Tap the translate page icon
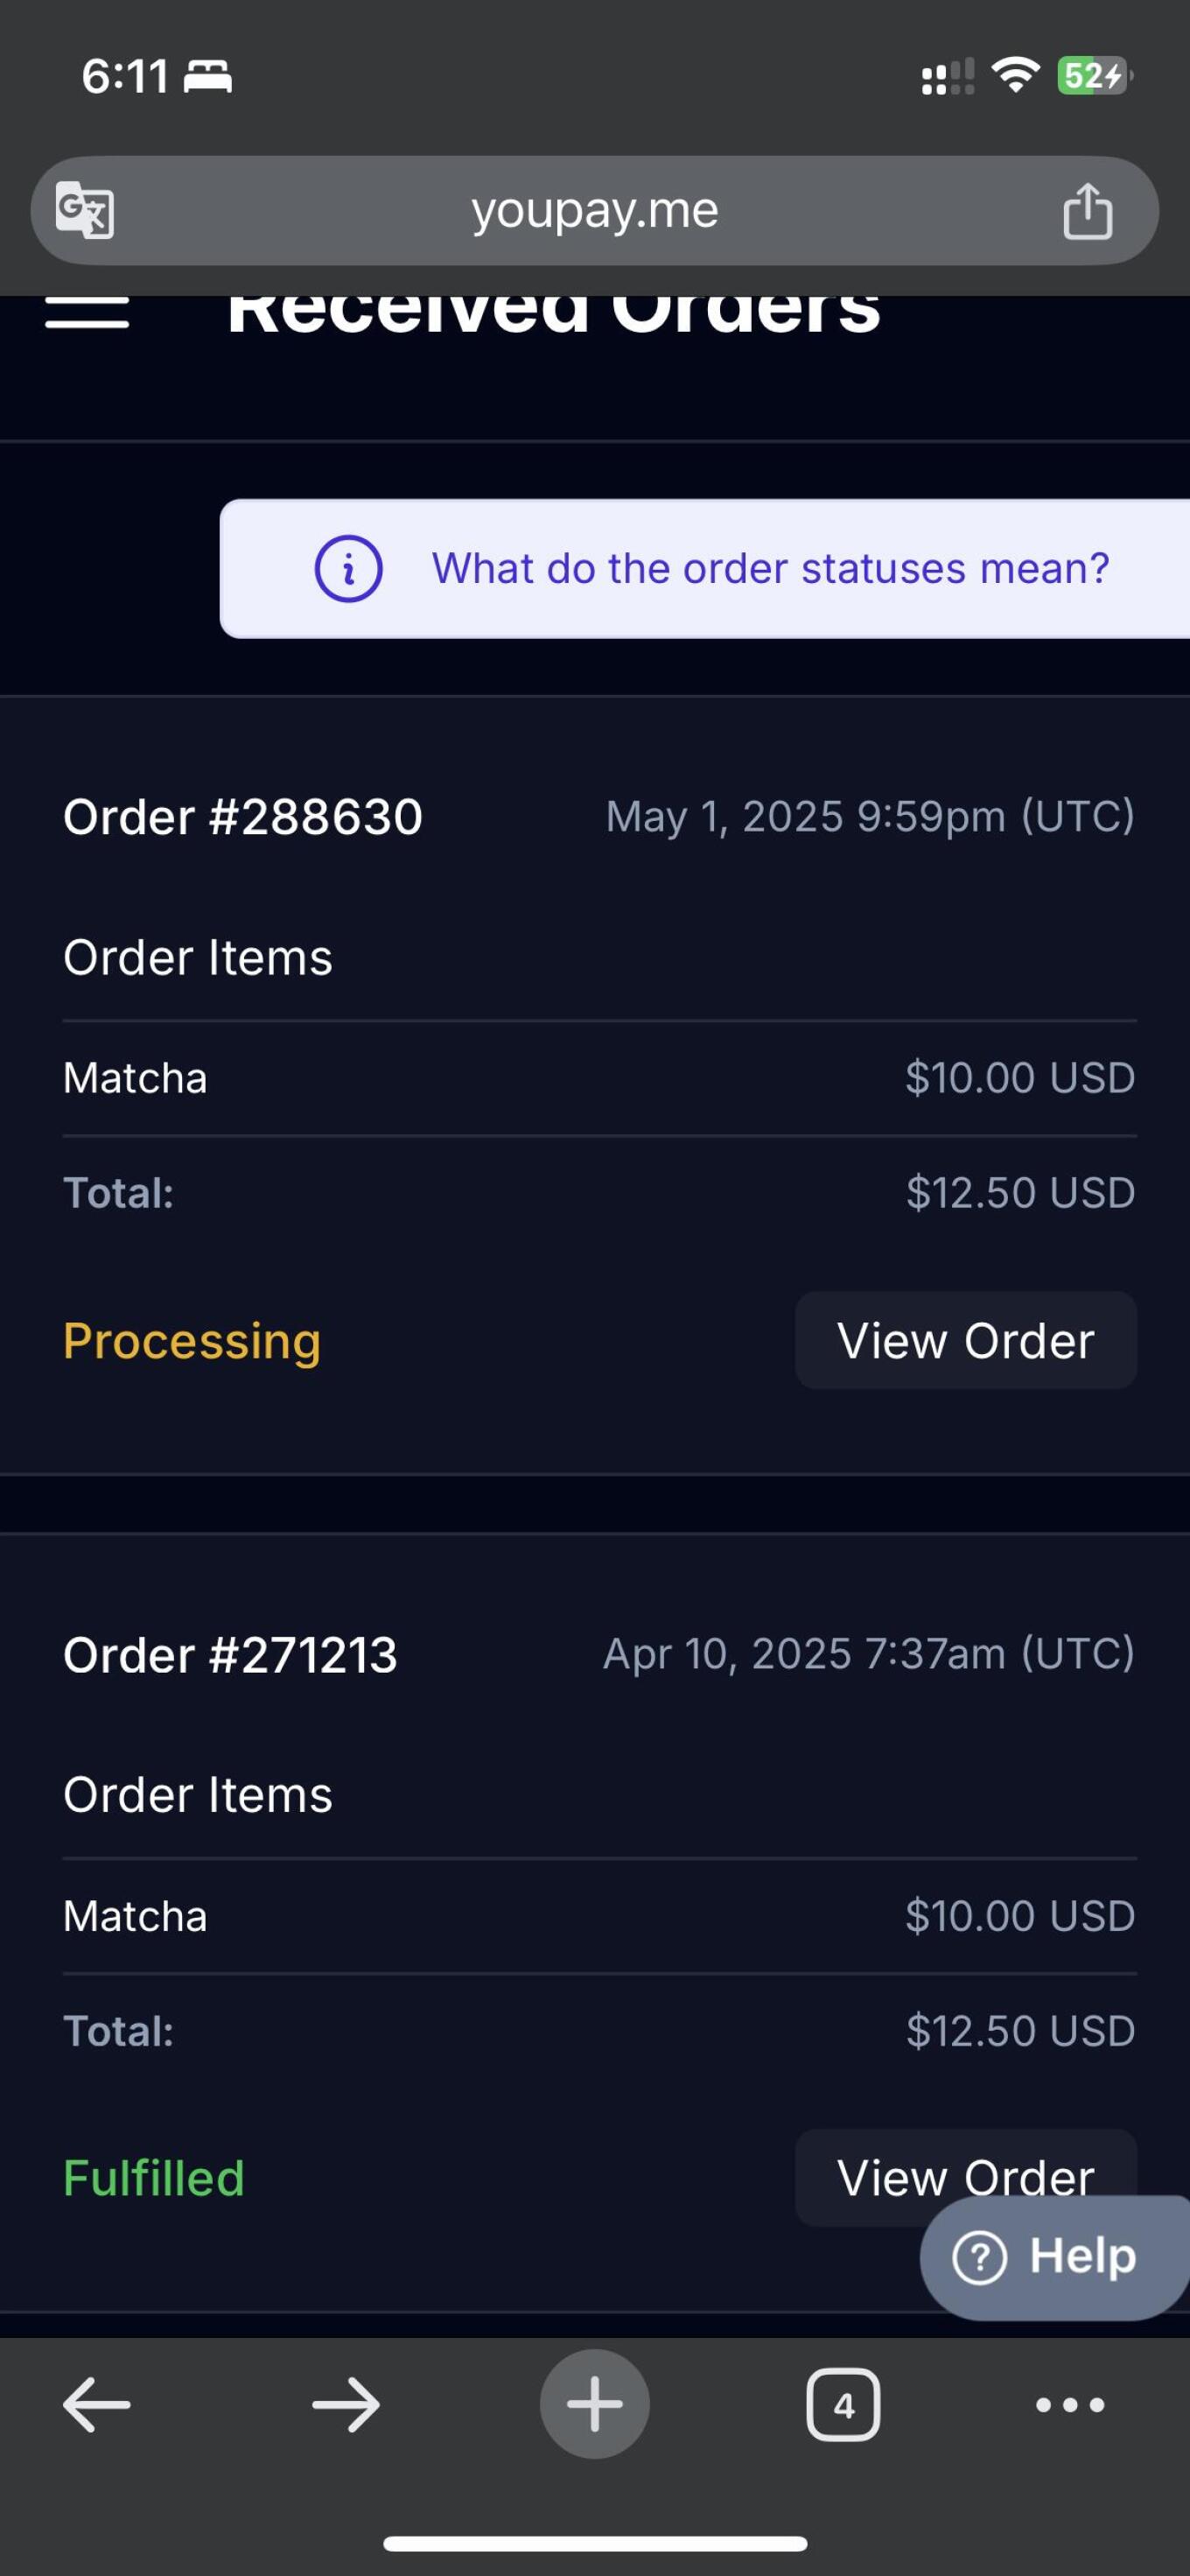1190x2576 pixels. pos(85,210)
